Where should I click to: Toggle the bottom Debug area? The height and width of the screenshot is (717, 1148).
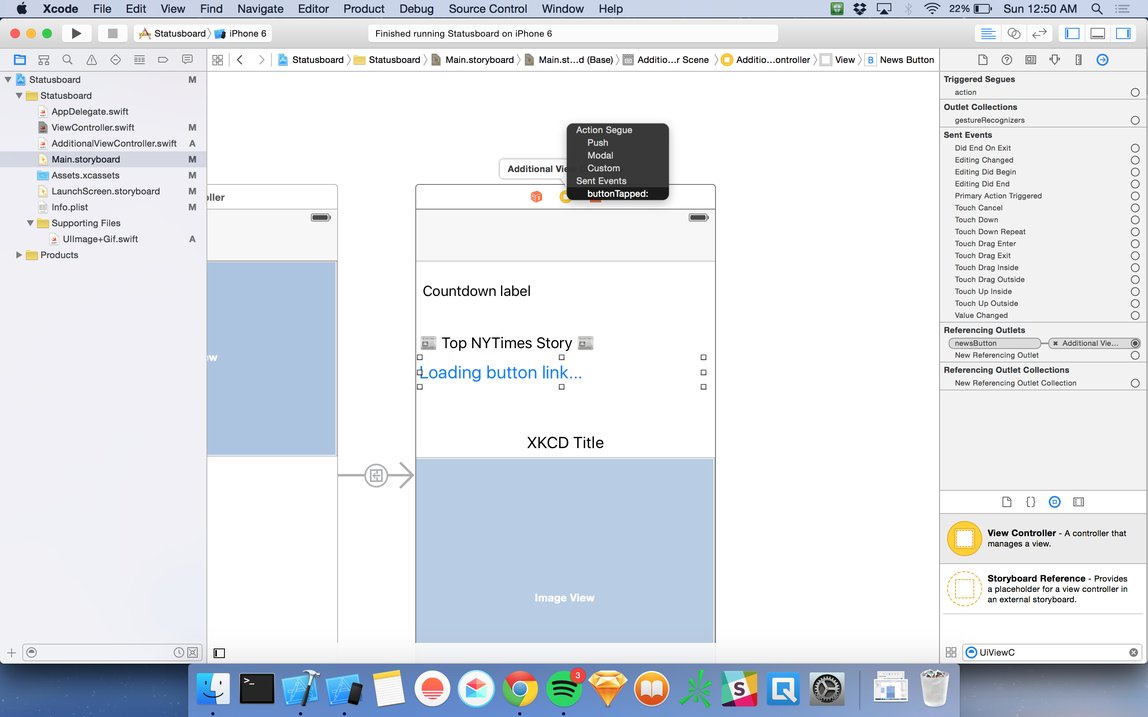pos(1097,33)
